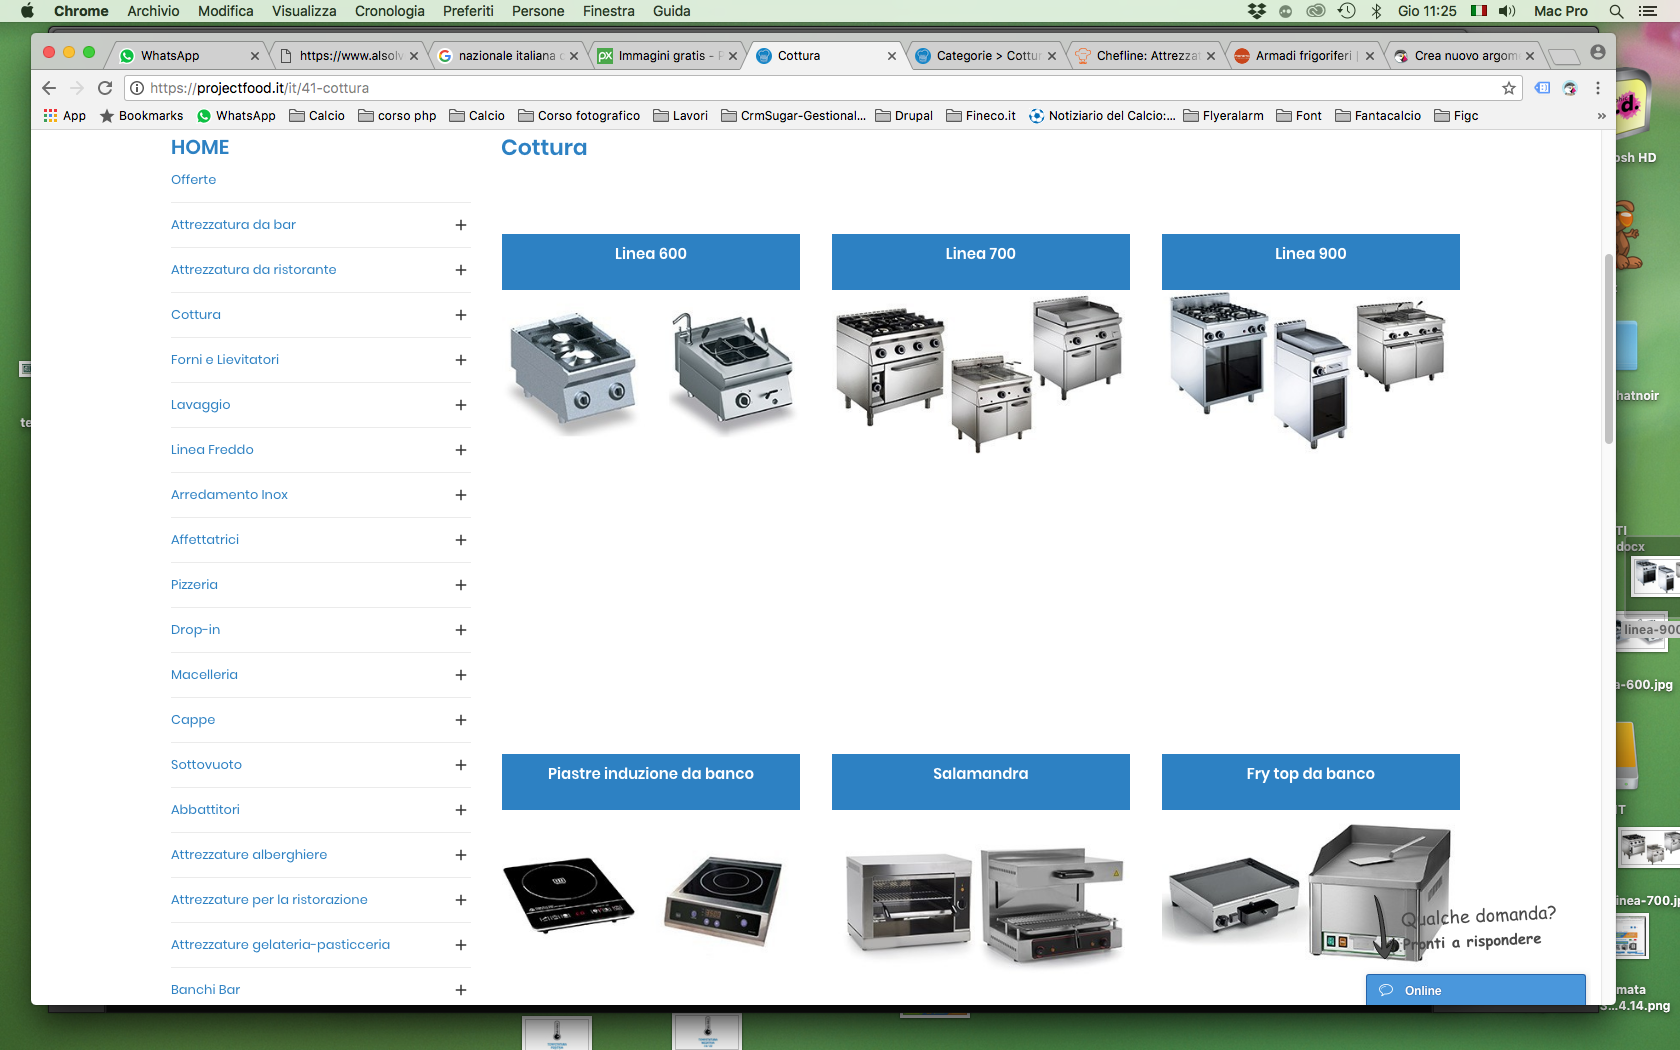The width and height of the screenshot is (1680, 1050).
Task: Show more bookmarks with the overflow chevron
Action: click(x=1601, y=116)
